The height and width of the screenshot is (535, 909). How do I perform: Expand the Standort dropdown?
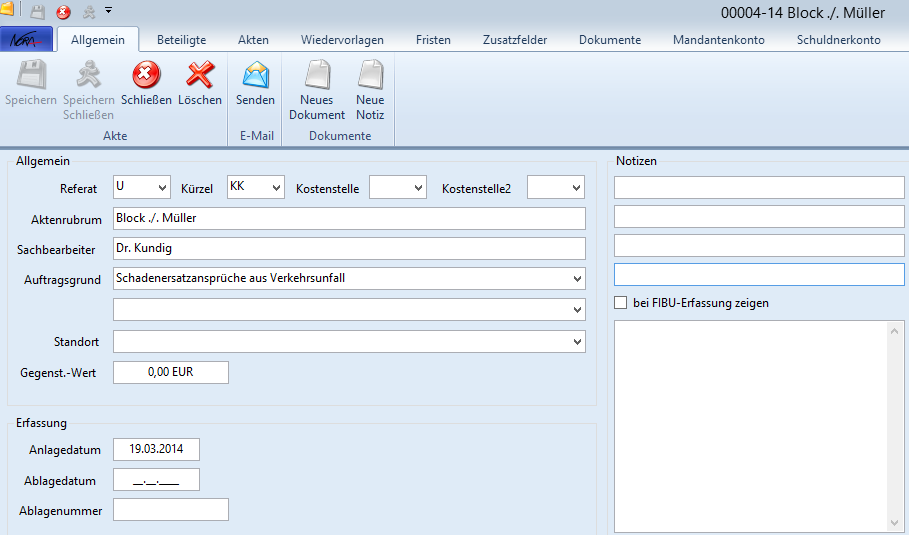pyautogui.click(x=576, y=342)
